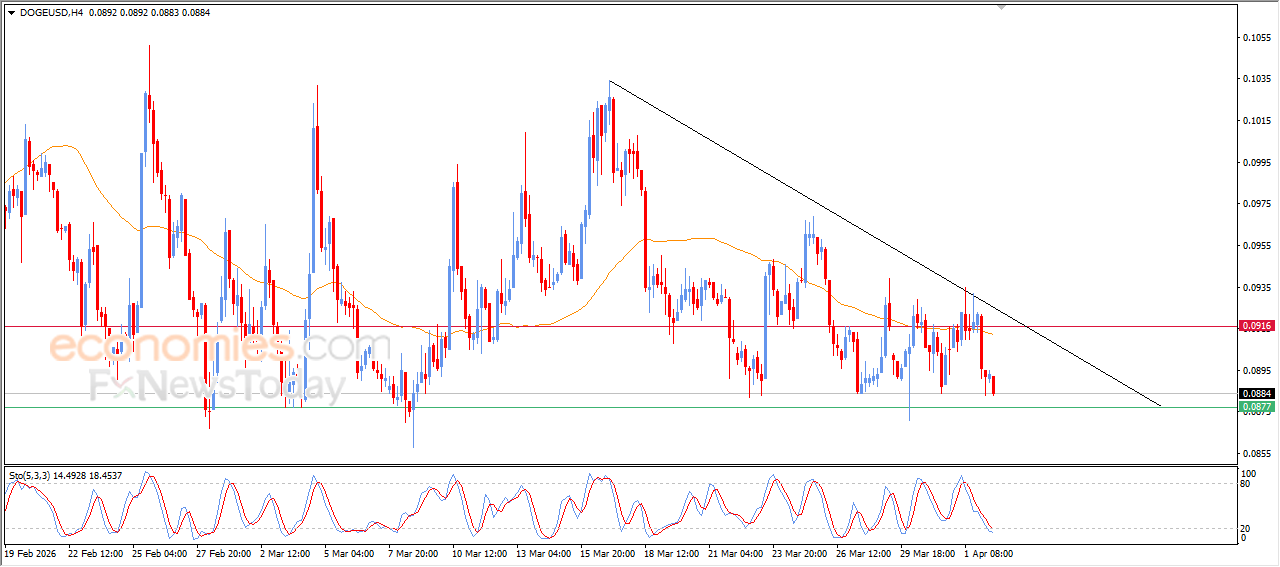Click the 20 level on stochastic scale
The width and height of the screenshot is (1280, 567).
click(1247, 528)
